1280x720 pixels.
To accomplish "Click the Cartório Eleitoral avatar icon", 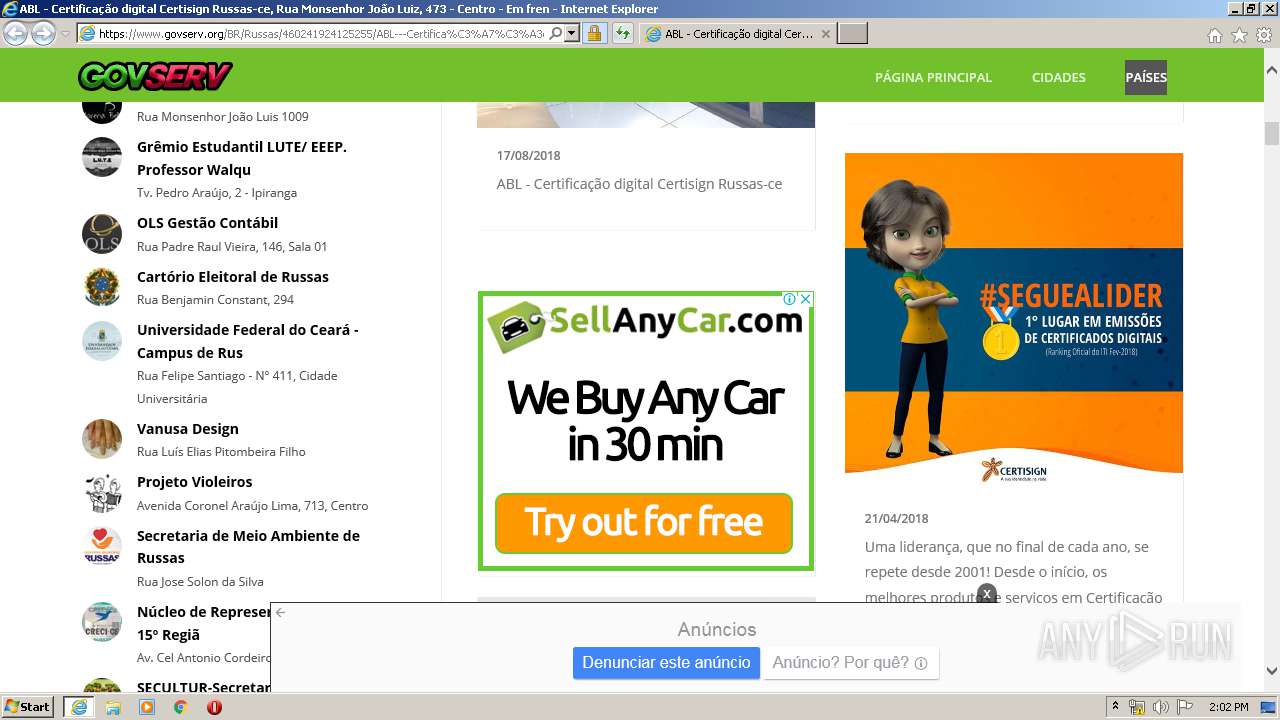I will [x=102, y=287].
